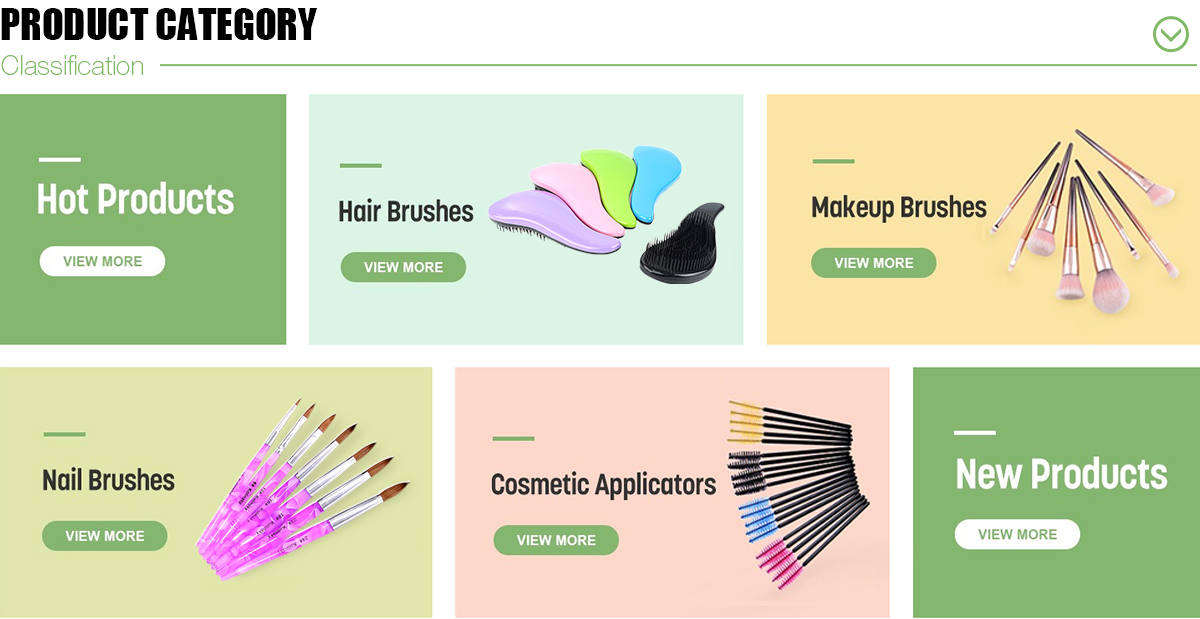
Task: Open View More under Makeup Brushes
Action: pyautogui.click(x=873, y=263)
